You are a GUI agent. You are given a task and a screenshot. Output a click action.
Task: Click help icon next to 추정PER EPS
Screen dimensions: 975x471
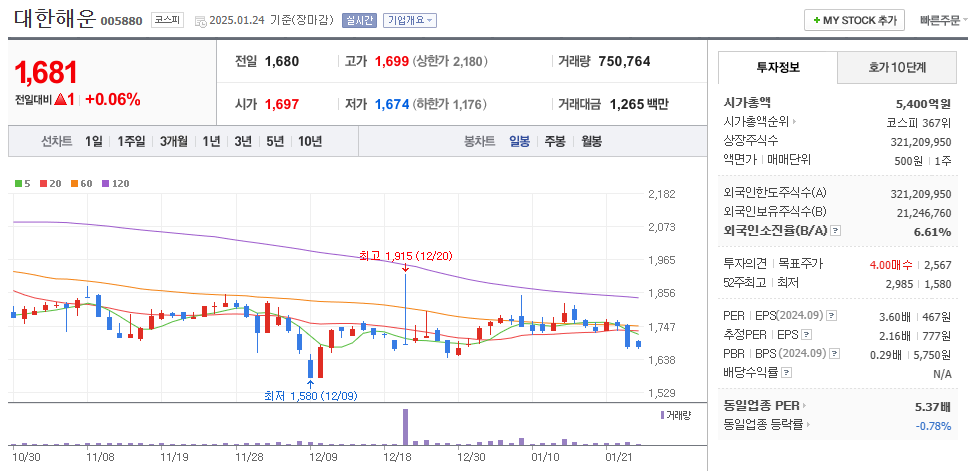(x=806, y=335)
